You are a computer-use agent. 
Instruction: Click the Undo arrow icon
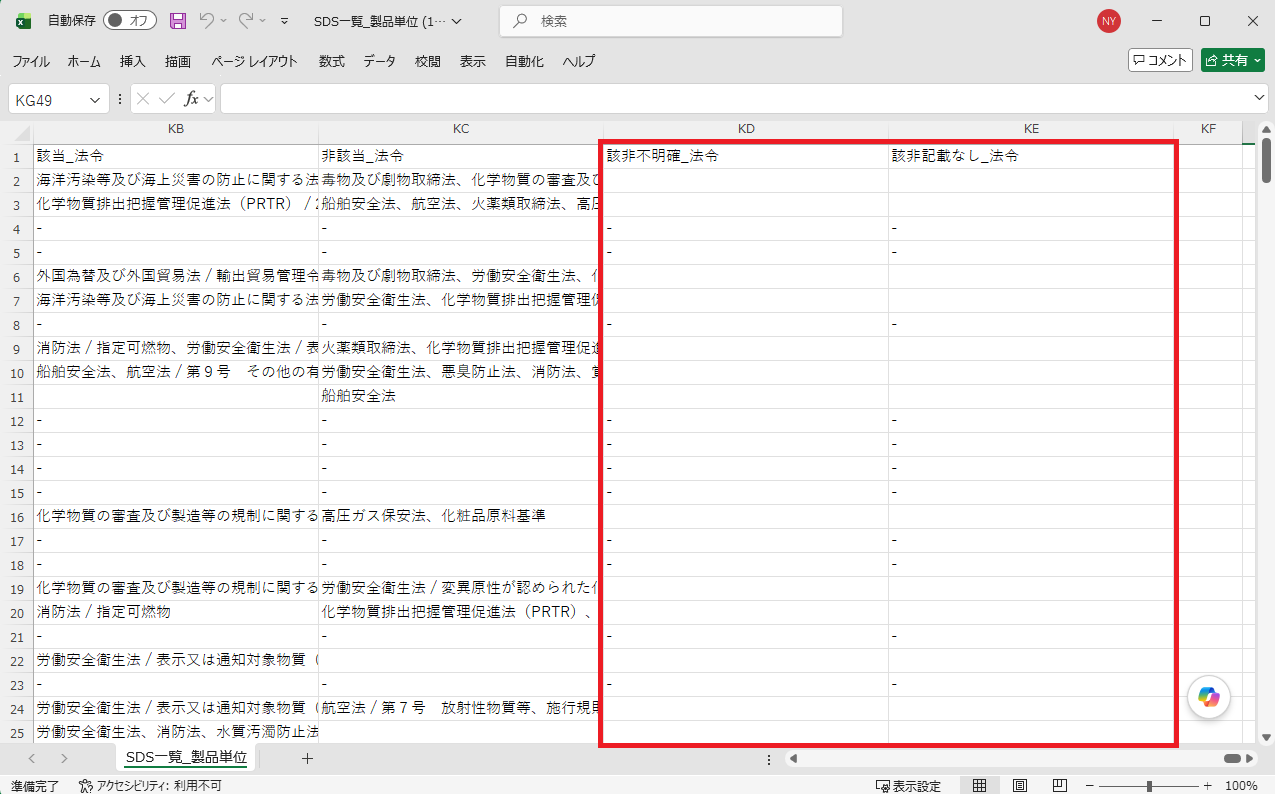point(206,21)
